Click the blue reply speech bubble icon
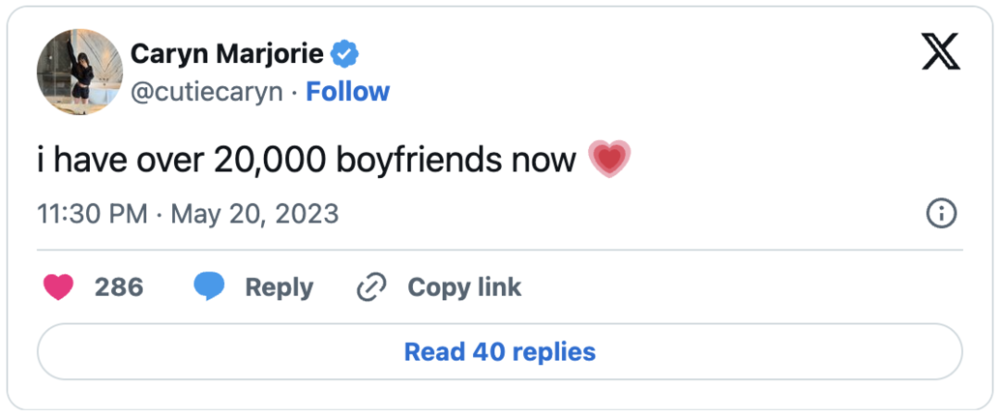 click(x=209, y=287)
